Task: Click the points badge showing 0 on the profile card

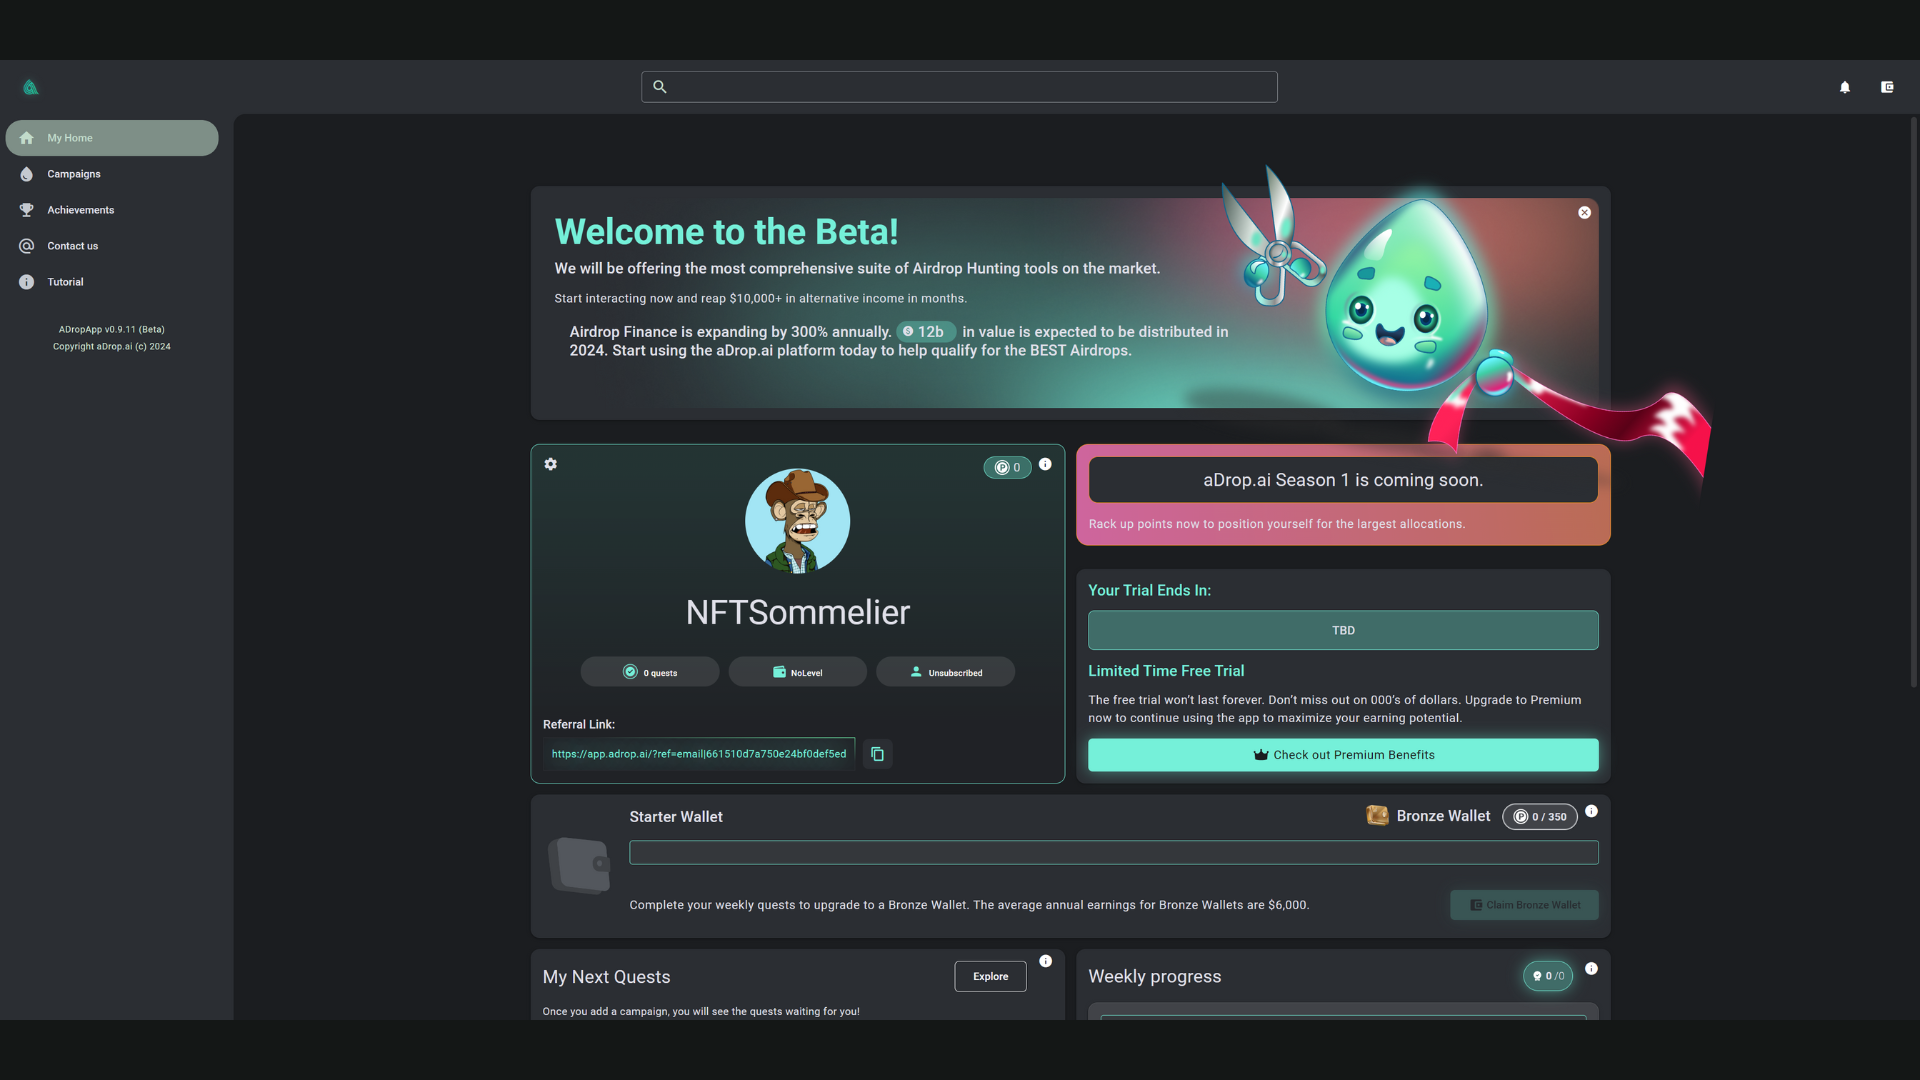Action: pos(1008,467)
